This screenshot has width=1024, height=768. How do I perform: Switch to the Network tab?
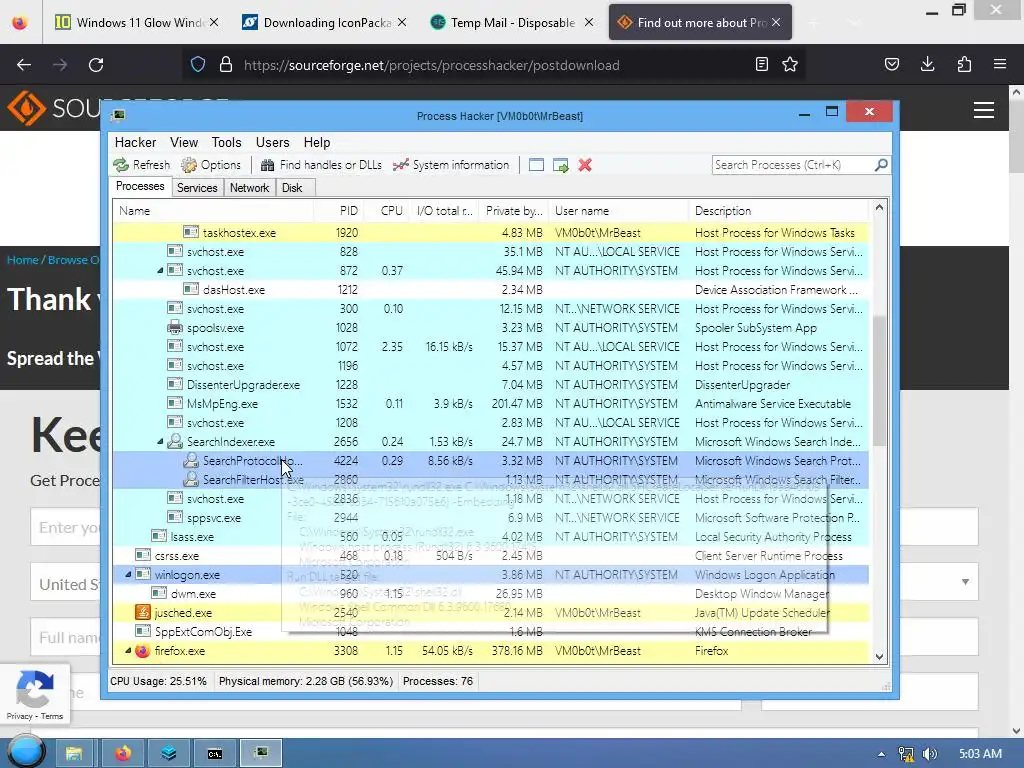(x=249, y=187)
